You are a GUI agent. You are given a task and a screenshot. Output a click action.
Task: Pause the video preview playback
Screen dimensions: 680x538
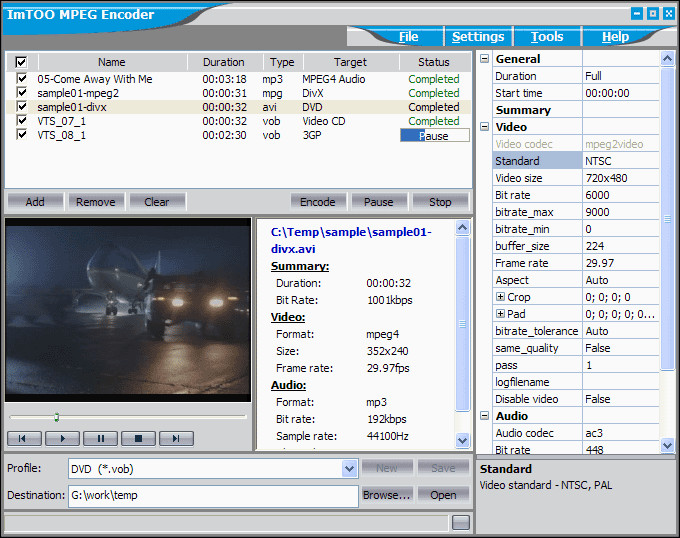point(101,439)
